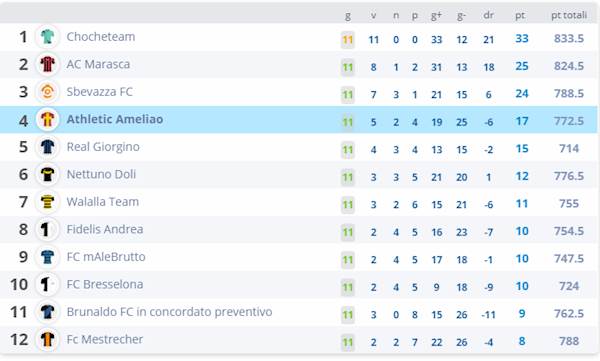600x361 pixels.
Task: Click Nettuno Doli's black-yellow jersey icon
Action: click(47, 175)
